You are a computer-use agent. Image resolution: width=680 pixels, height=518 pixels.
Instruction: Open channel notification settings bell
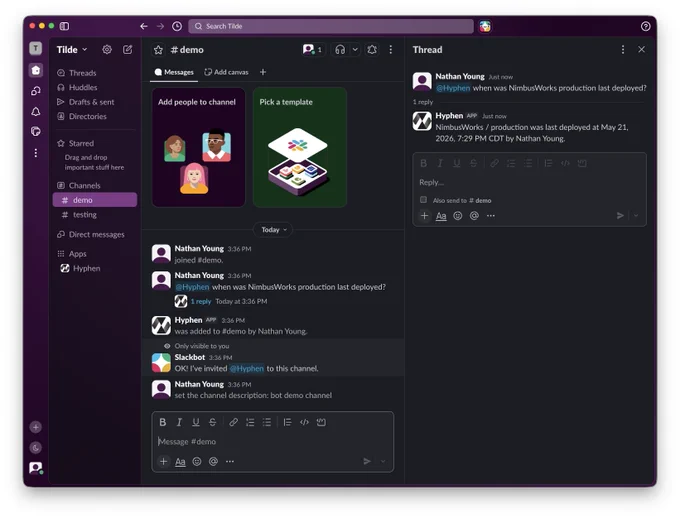click(x=372, y=49)
